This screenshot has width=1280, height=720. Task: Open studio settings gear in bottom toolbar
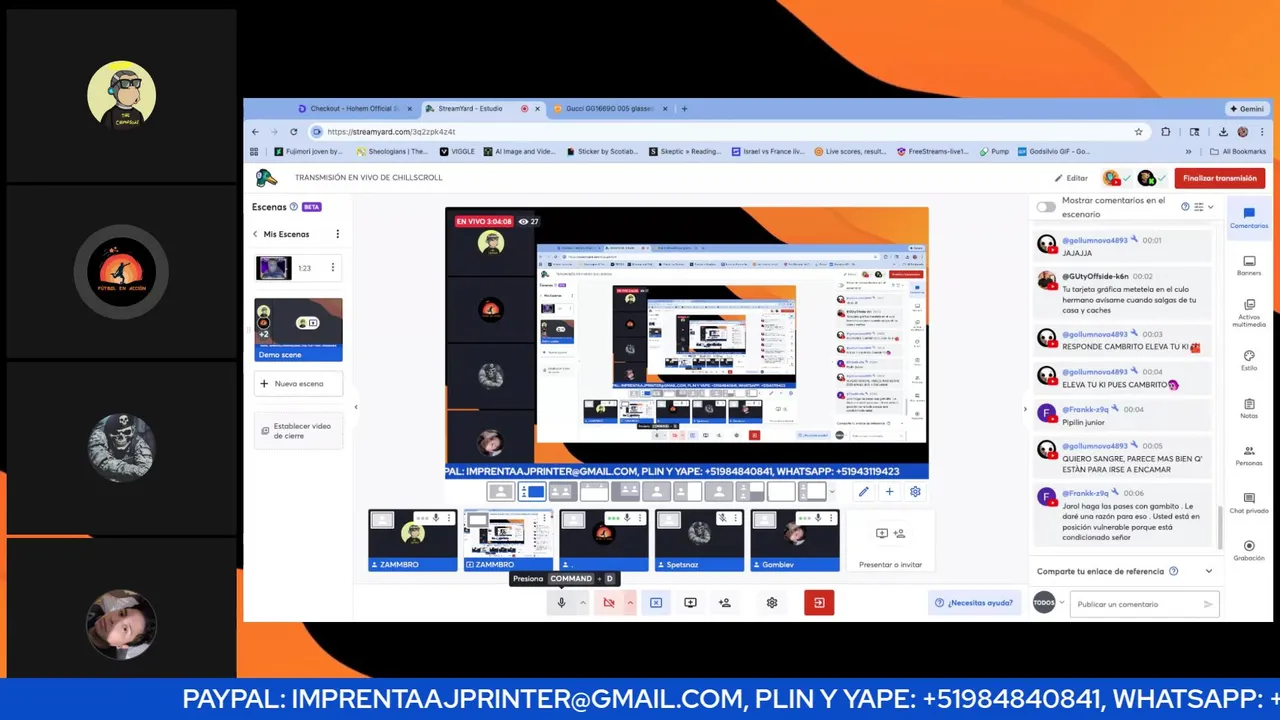(x=772, y=603)
